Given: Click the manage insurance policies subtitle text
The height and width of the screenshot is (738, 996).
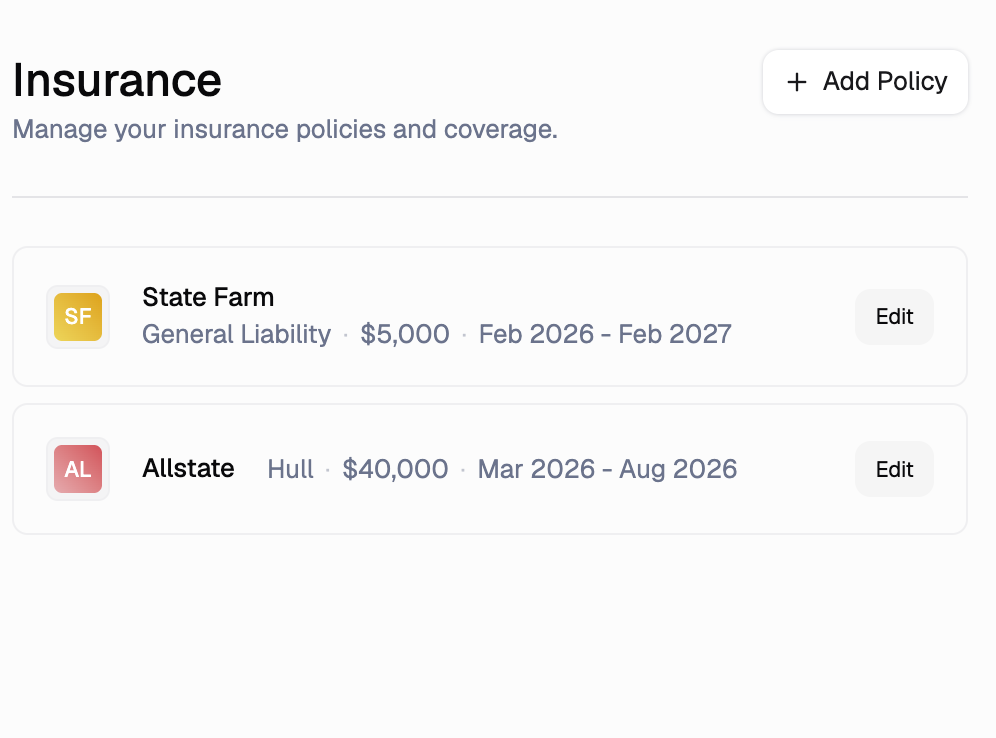Looking at the screenshot, I should (x=284, y=129).
